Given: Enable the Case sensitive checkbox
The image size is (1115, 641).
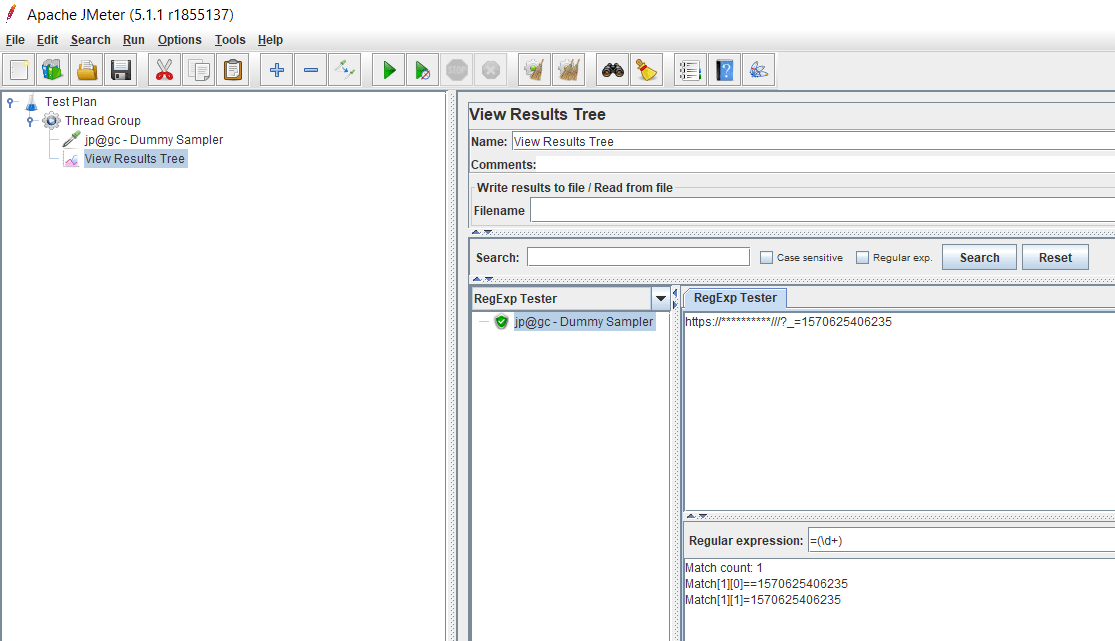Looking at the screenshot, I should pos(767,258).
